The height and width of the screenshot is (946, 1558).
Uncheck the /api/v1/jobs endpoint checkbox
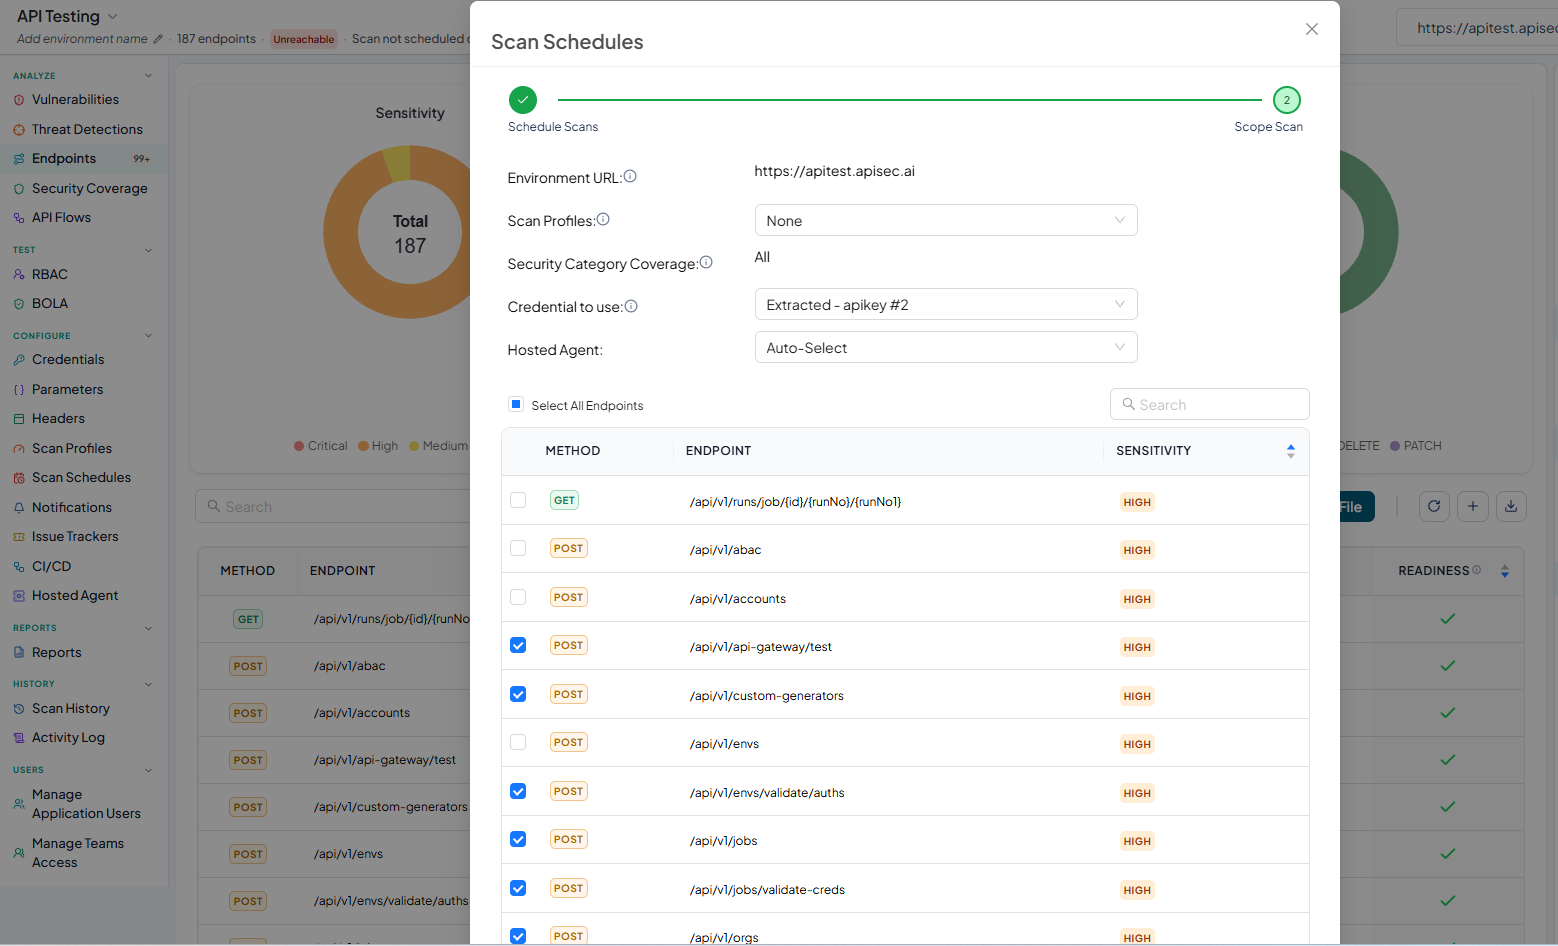(518, 839)
